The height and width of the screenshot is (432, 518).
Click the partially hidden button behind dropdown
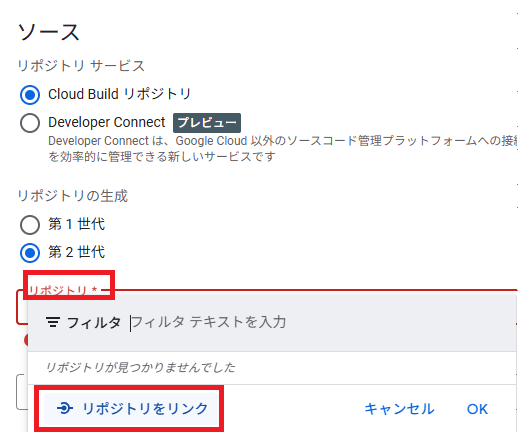click(22, 392)
